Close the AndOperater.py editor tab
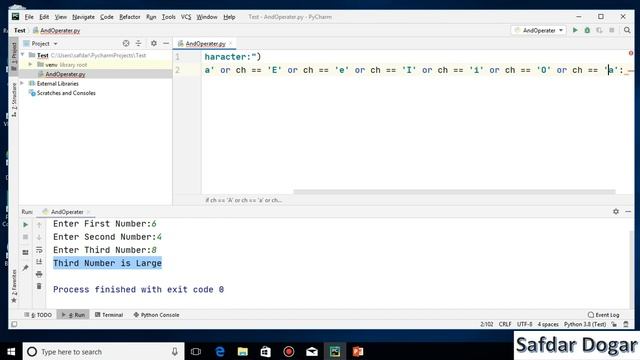The width and height of the screenshot is (640, 360). [231, 43]
